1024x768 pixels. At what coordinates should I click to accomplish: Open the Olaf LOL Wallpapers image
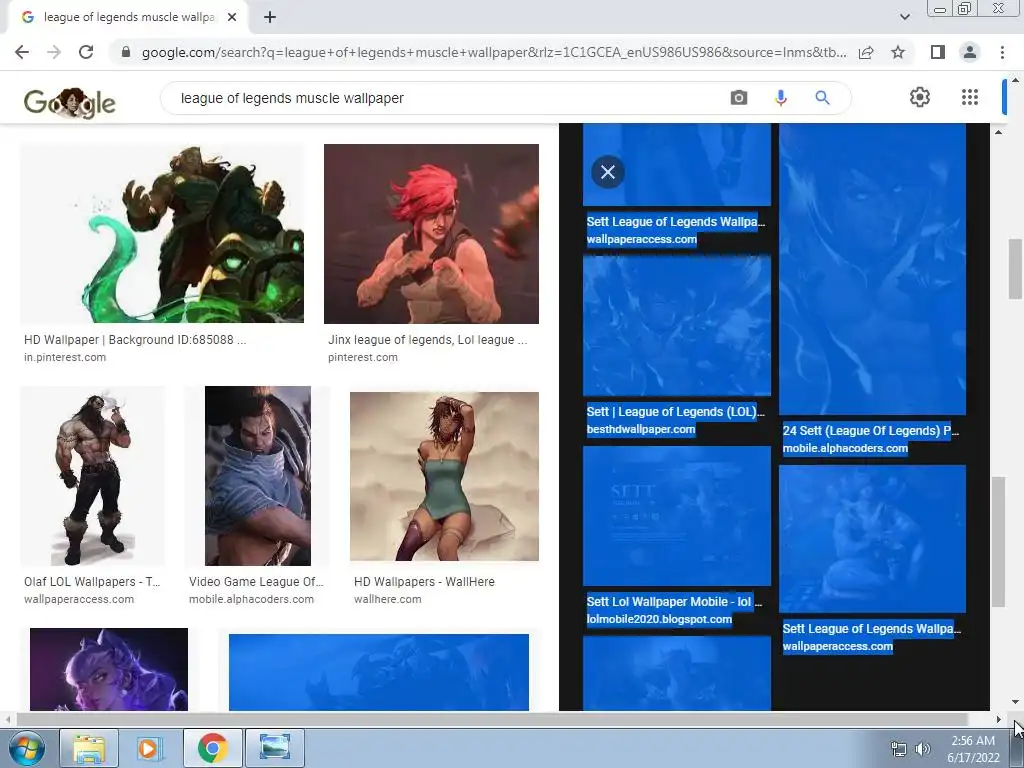[92, 476]
